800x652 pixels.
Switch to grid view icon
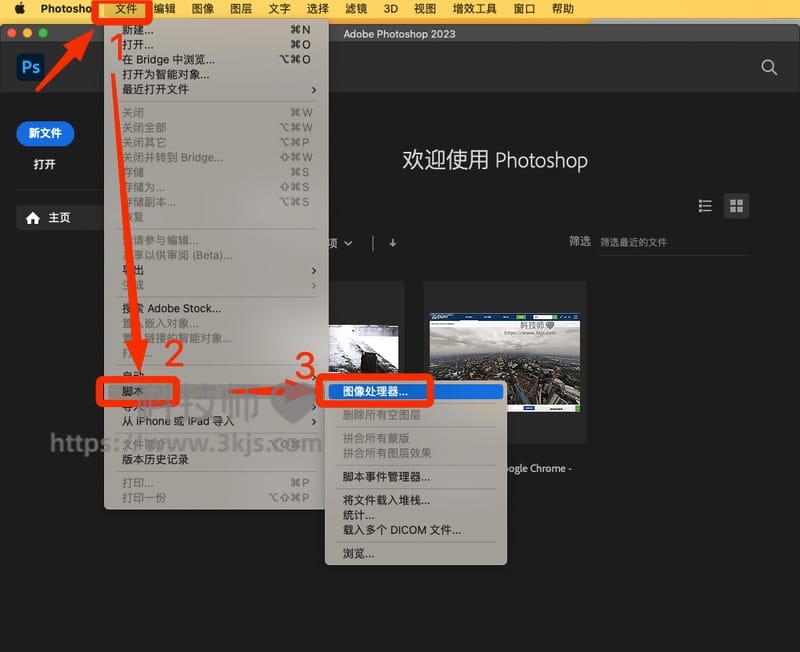pos(736,206)
